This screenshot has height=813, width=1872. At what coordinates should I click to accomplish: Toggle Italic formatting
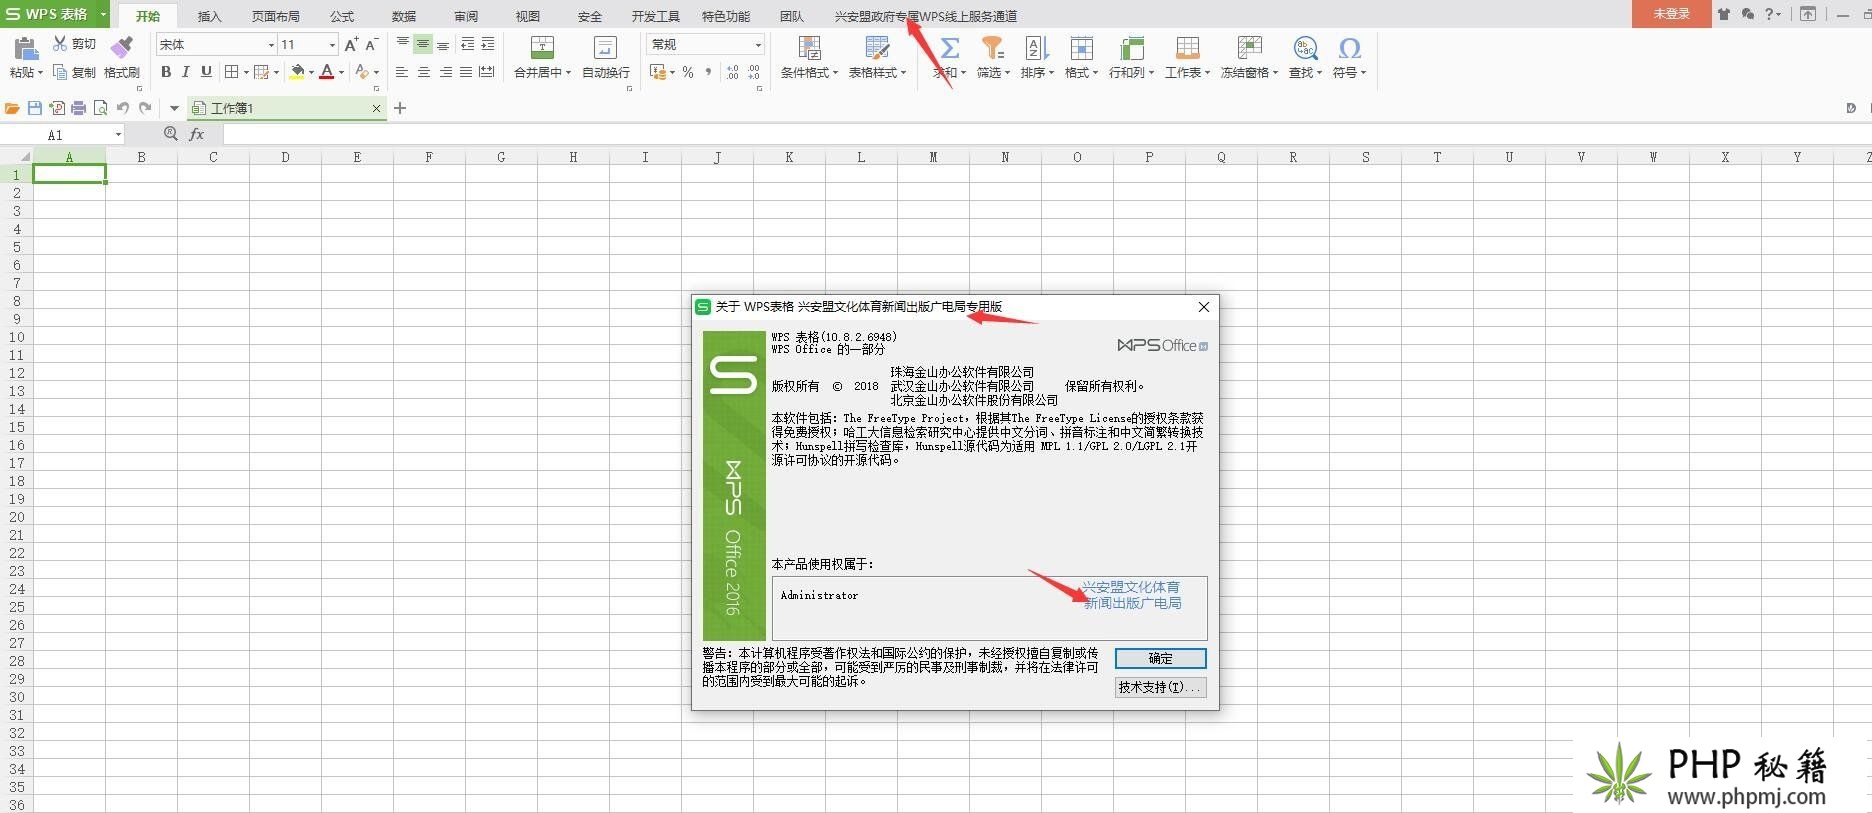pos(186,72)
